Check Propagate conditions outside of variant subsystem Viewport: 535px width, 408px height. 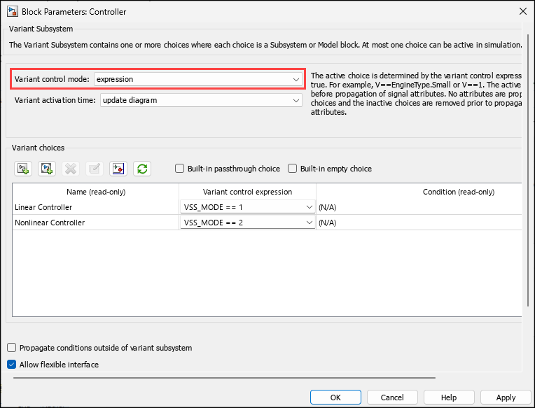pyautogui.click(x=12, y=348)
